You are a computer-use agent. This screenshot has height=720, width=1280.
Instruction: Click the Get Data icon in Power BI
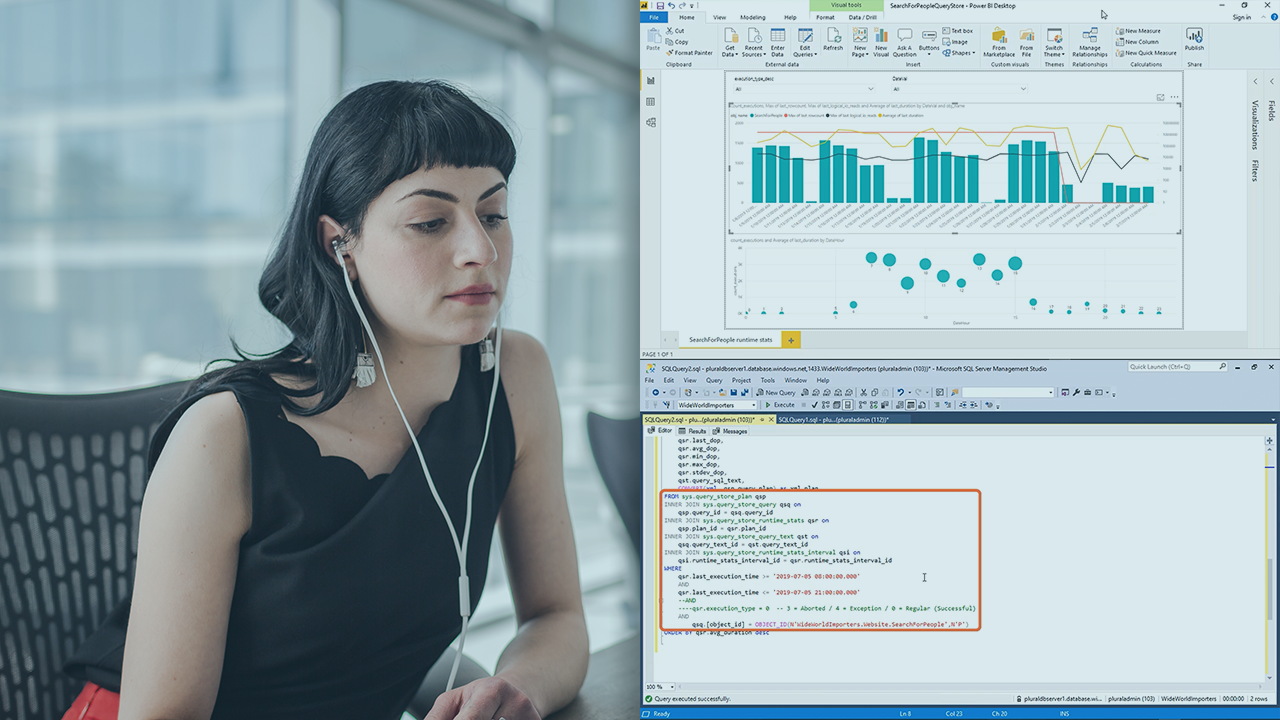pyautogui.click(x=730, y=40)
